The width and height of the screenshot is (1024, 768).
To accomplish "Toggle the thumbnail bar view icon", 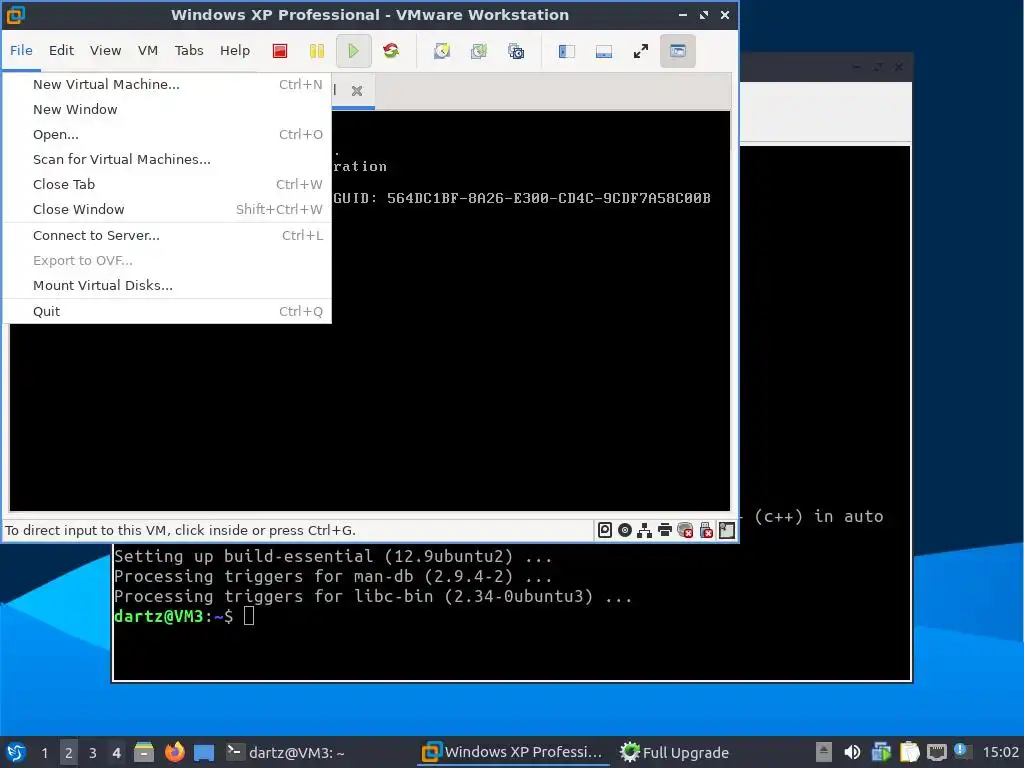I will click(603, 51).
